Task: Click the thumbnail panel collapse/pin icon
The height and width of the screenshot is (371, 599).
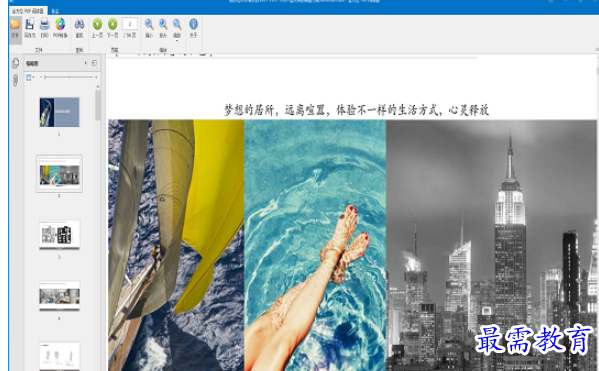Action: 94,63
